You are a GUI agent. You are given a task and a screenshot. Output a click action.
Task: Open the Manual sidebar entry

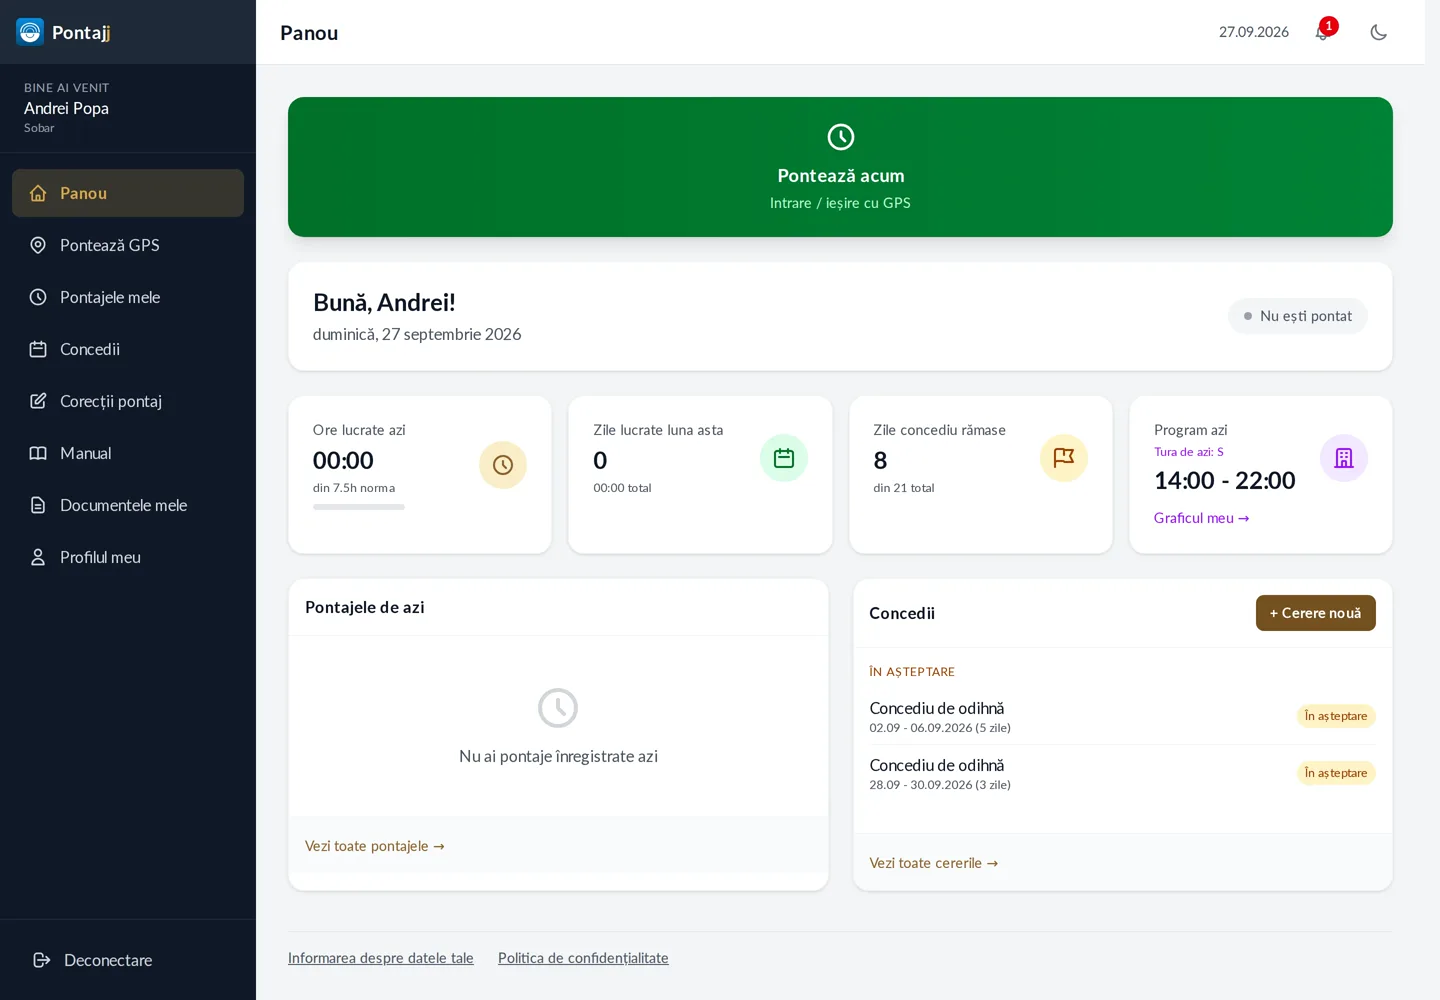[x=128, y=453]
